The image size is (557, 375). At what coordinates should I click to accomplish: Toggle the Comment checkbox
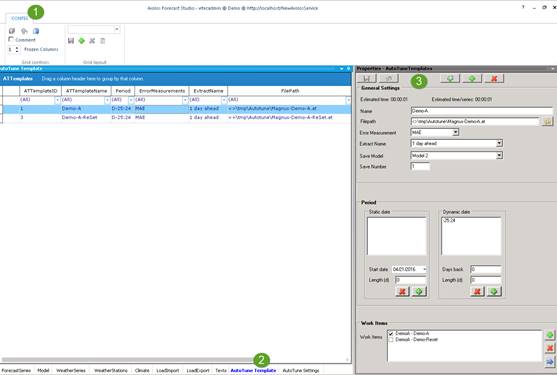[x=11, y=39]
